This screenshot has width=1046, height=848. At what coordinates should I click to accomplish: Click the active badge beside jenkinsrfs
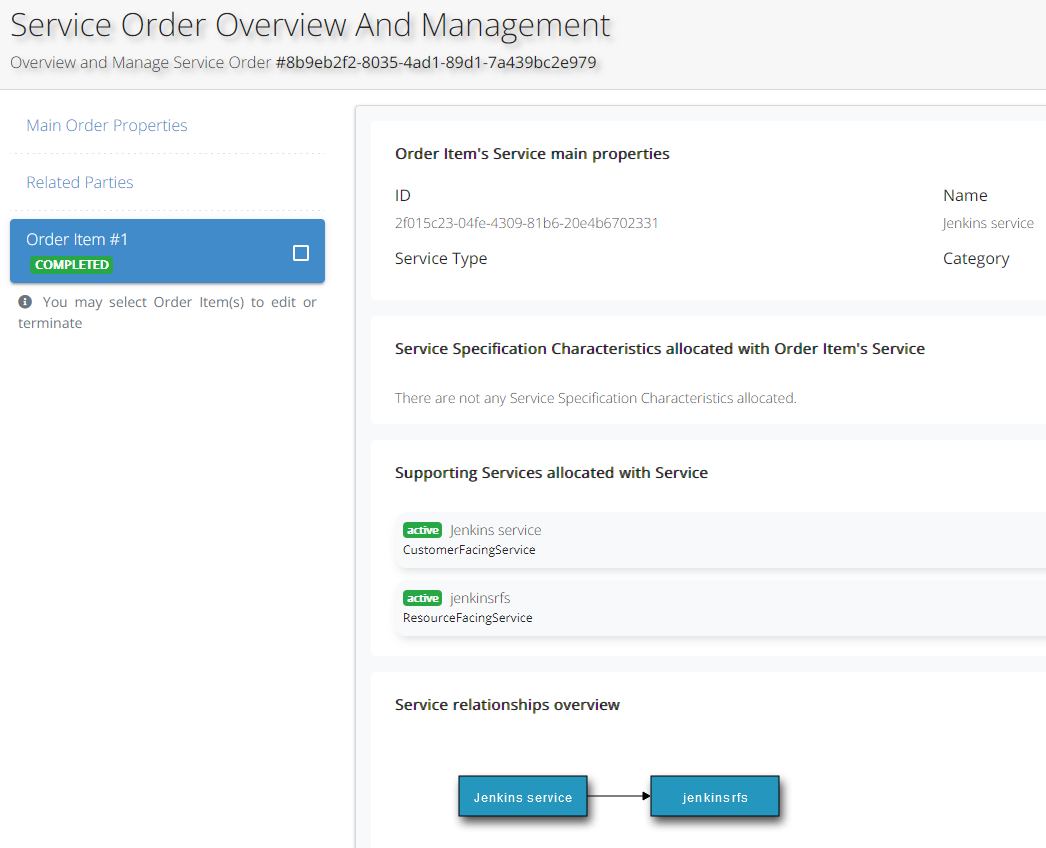pyautogui.click(x=422, y=598)
